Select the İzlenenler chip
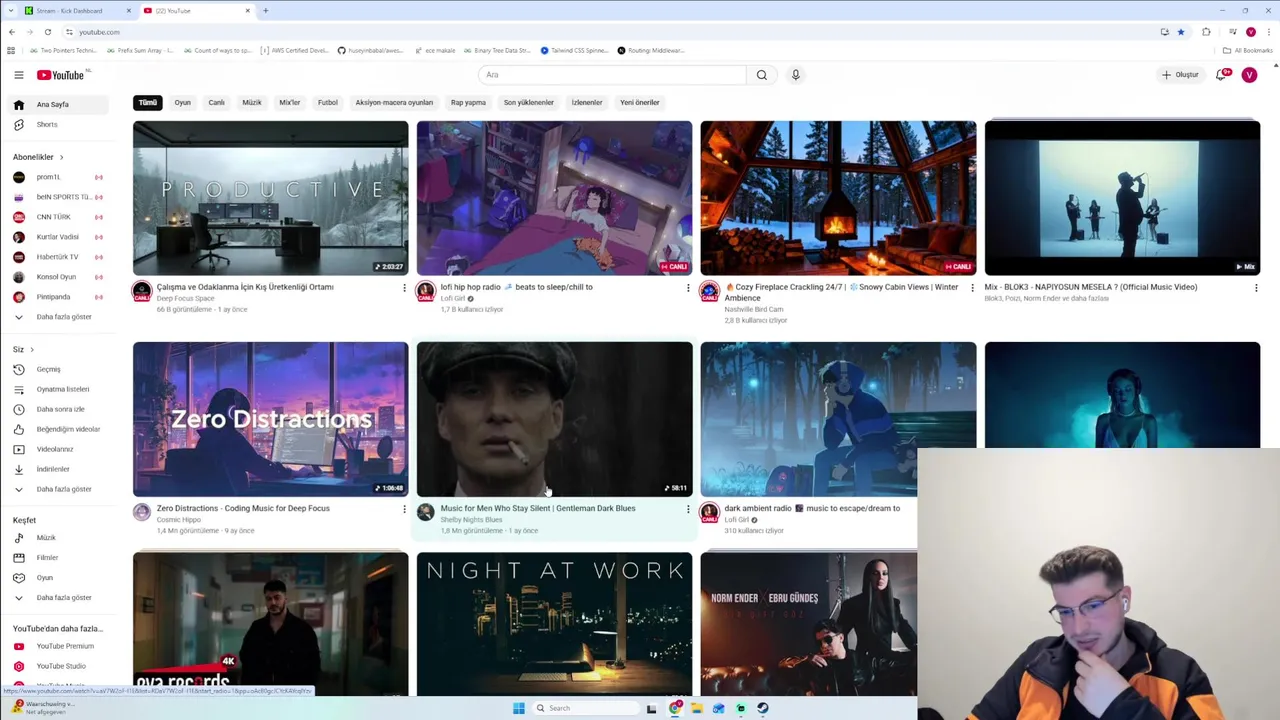 (587, 102)
